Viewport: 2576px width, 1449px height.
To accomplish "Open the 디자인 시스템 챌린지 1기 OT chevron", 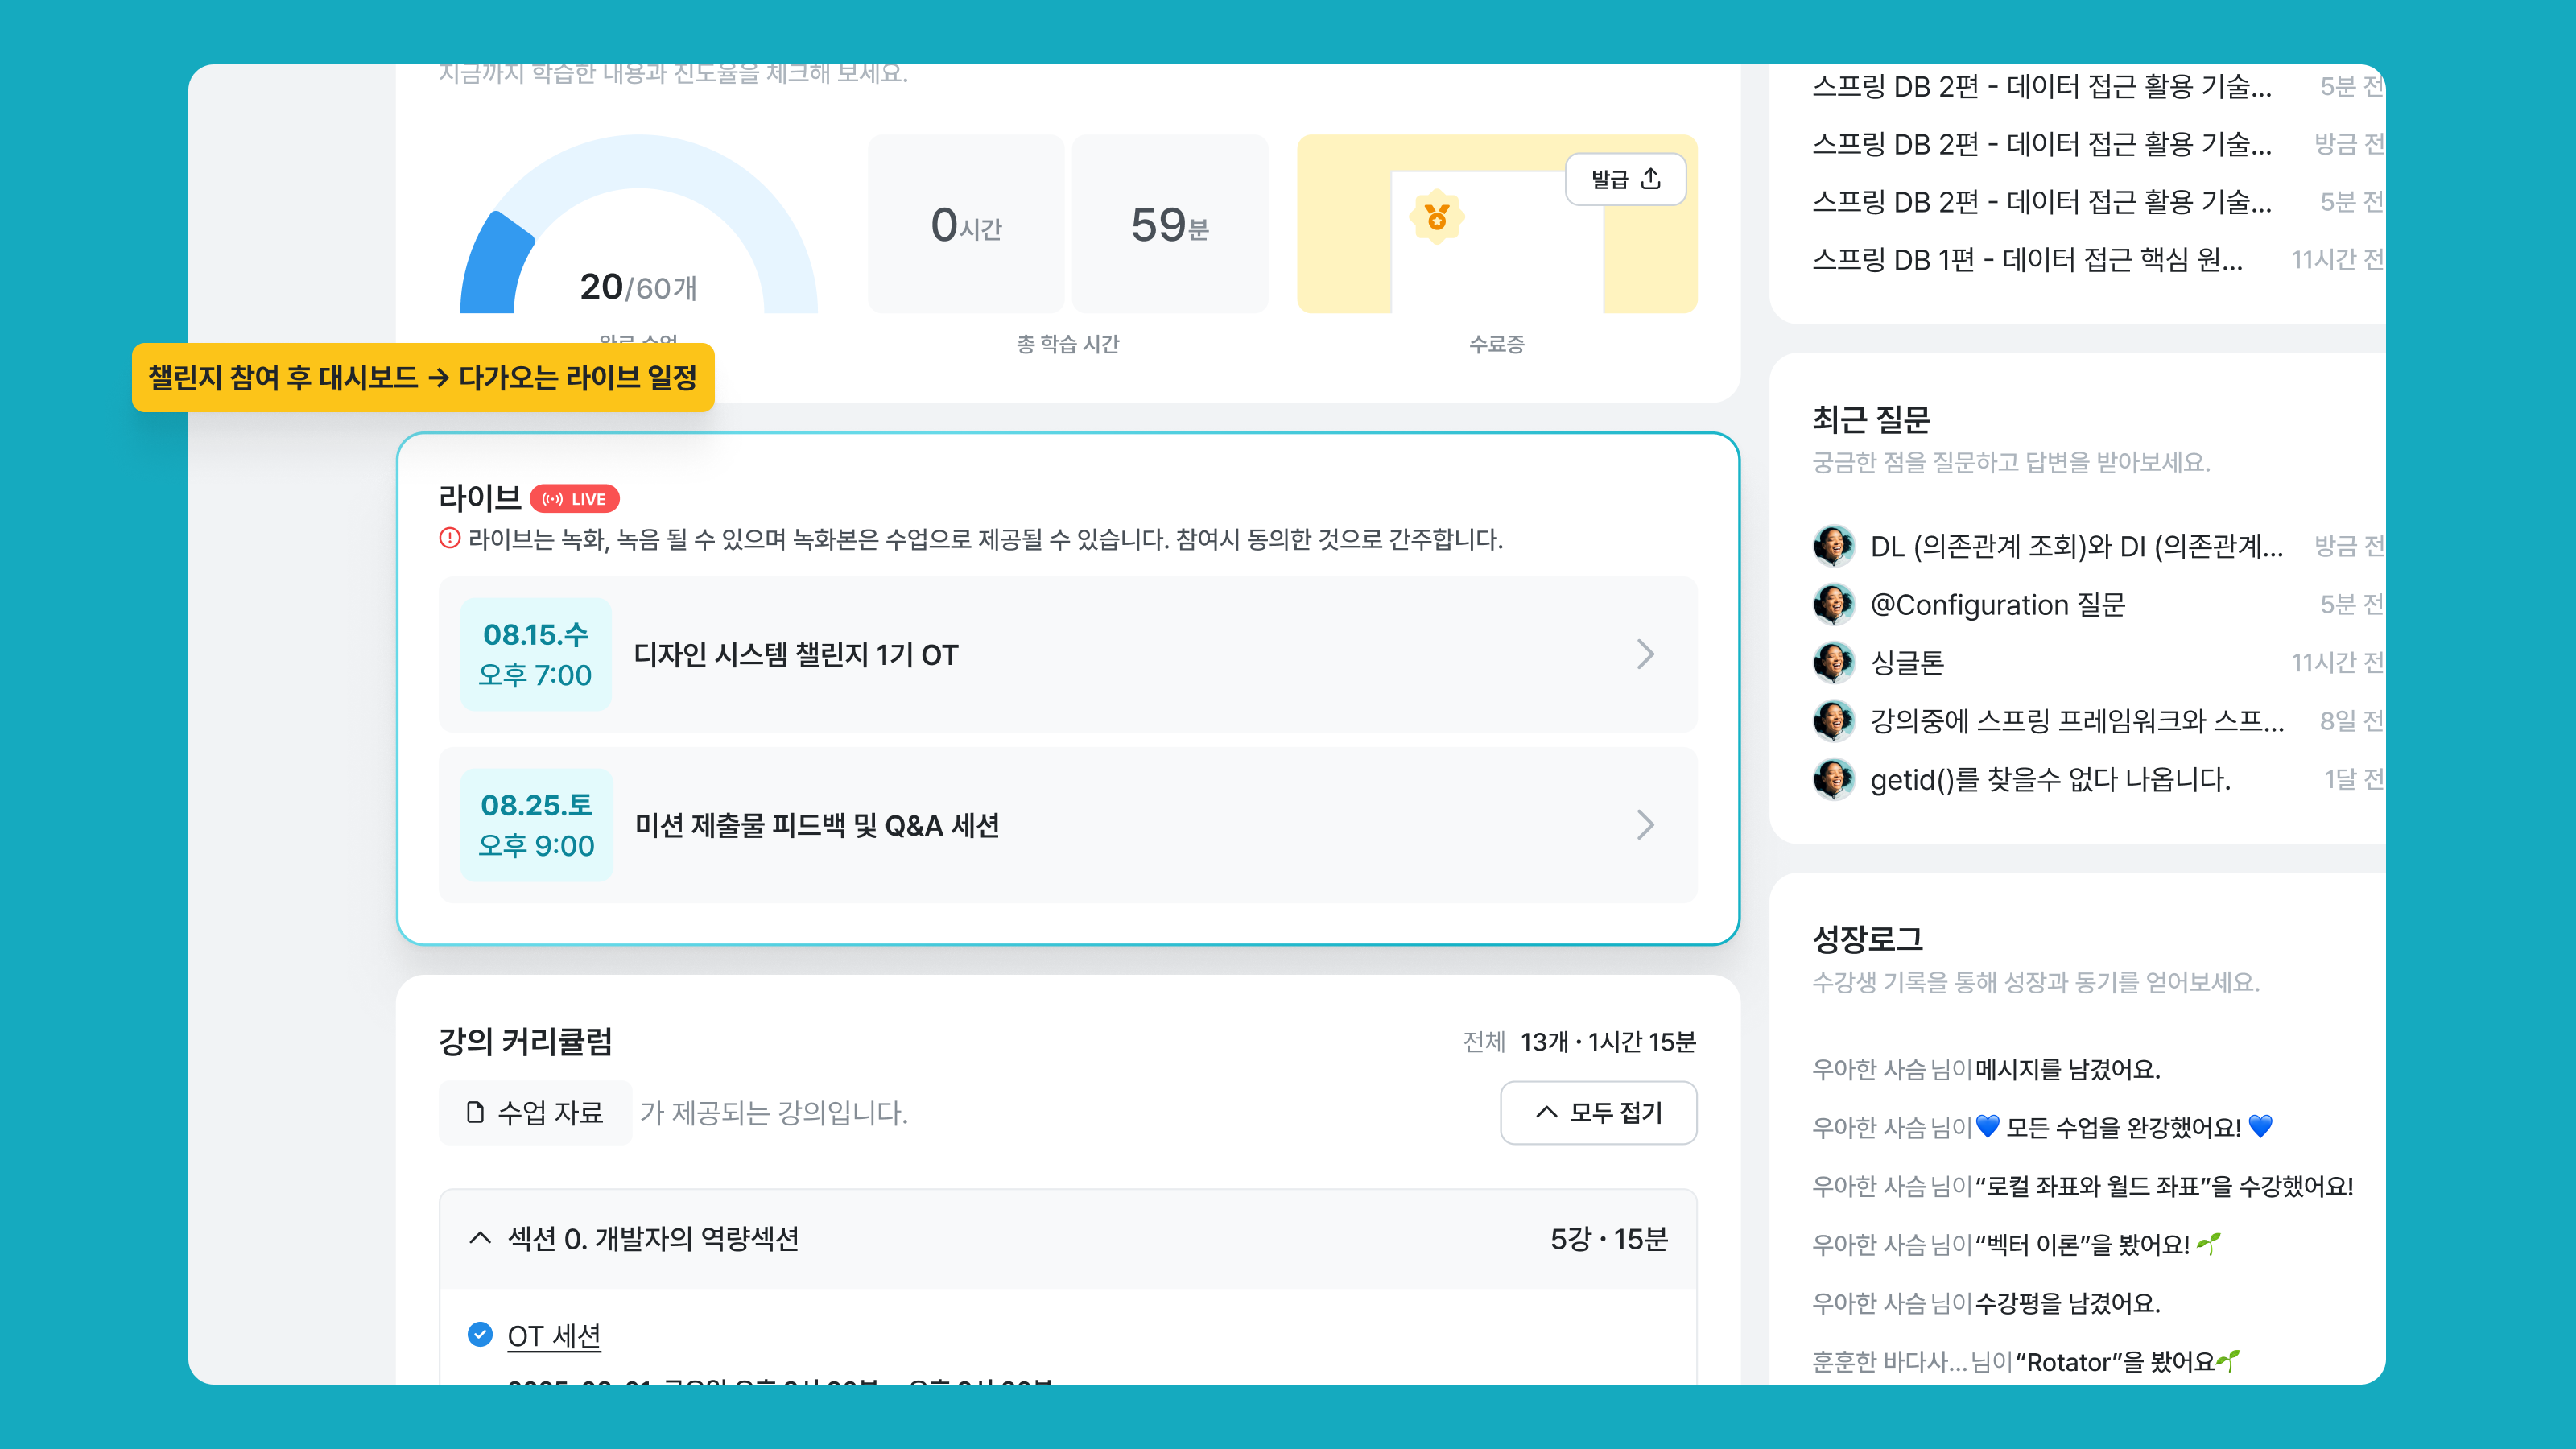I will [1646, 654].
